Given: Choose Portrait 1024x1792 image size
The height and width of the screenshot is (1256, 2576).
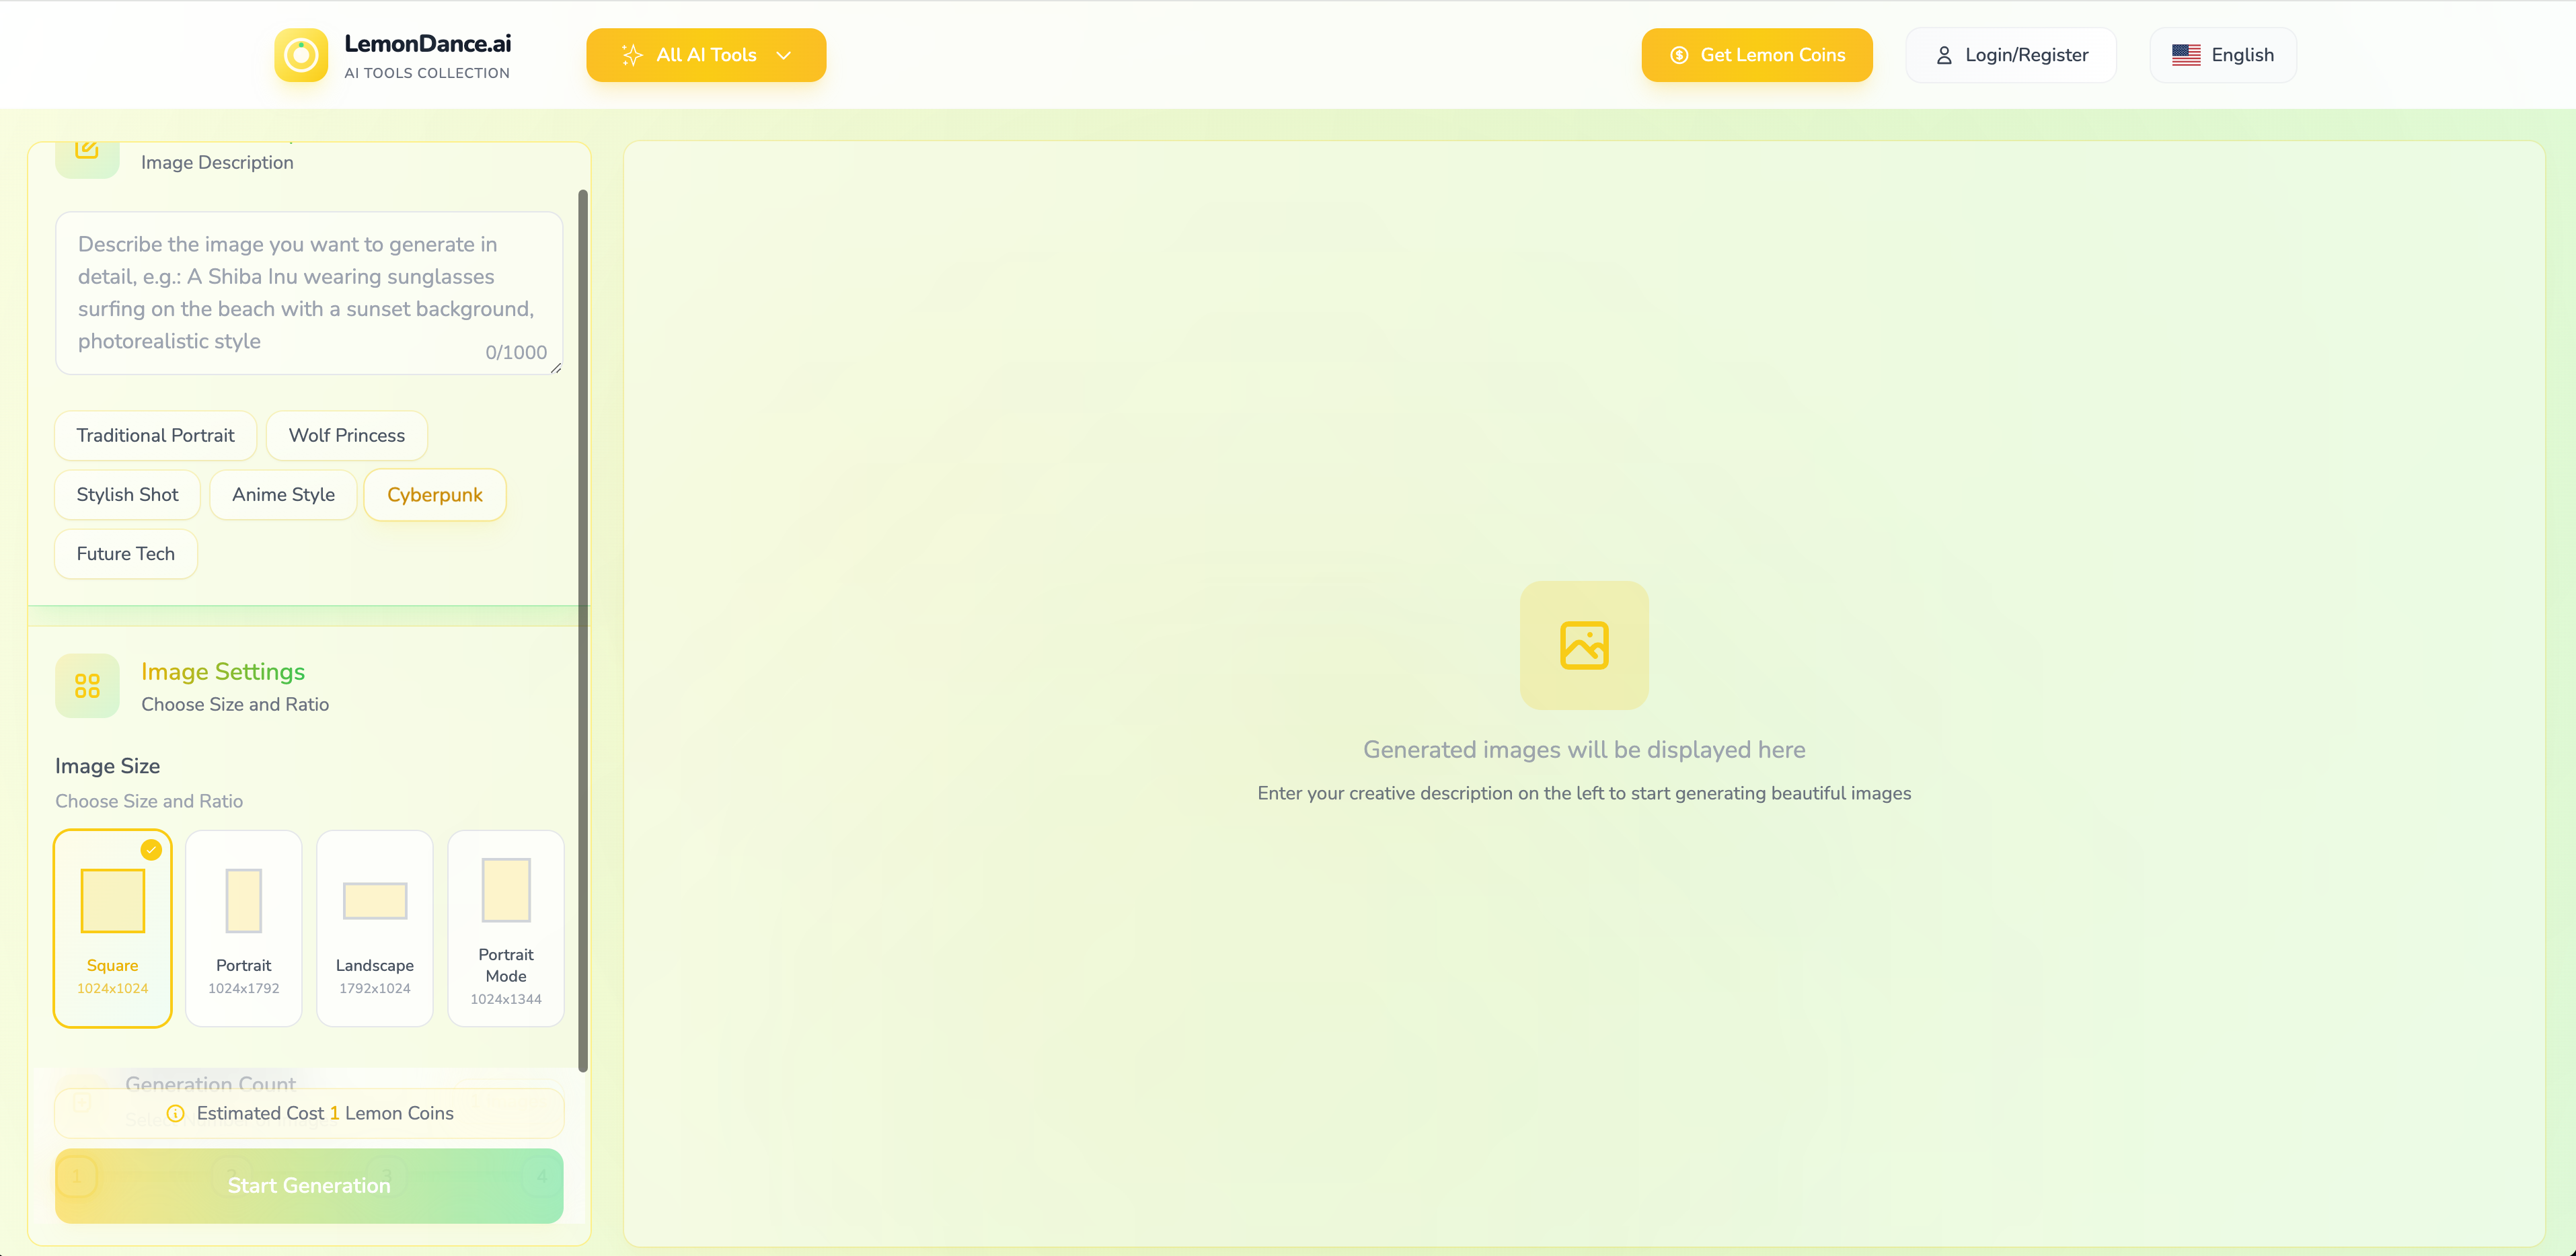Looking at the screenshot, I should [x=243, y=928].
